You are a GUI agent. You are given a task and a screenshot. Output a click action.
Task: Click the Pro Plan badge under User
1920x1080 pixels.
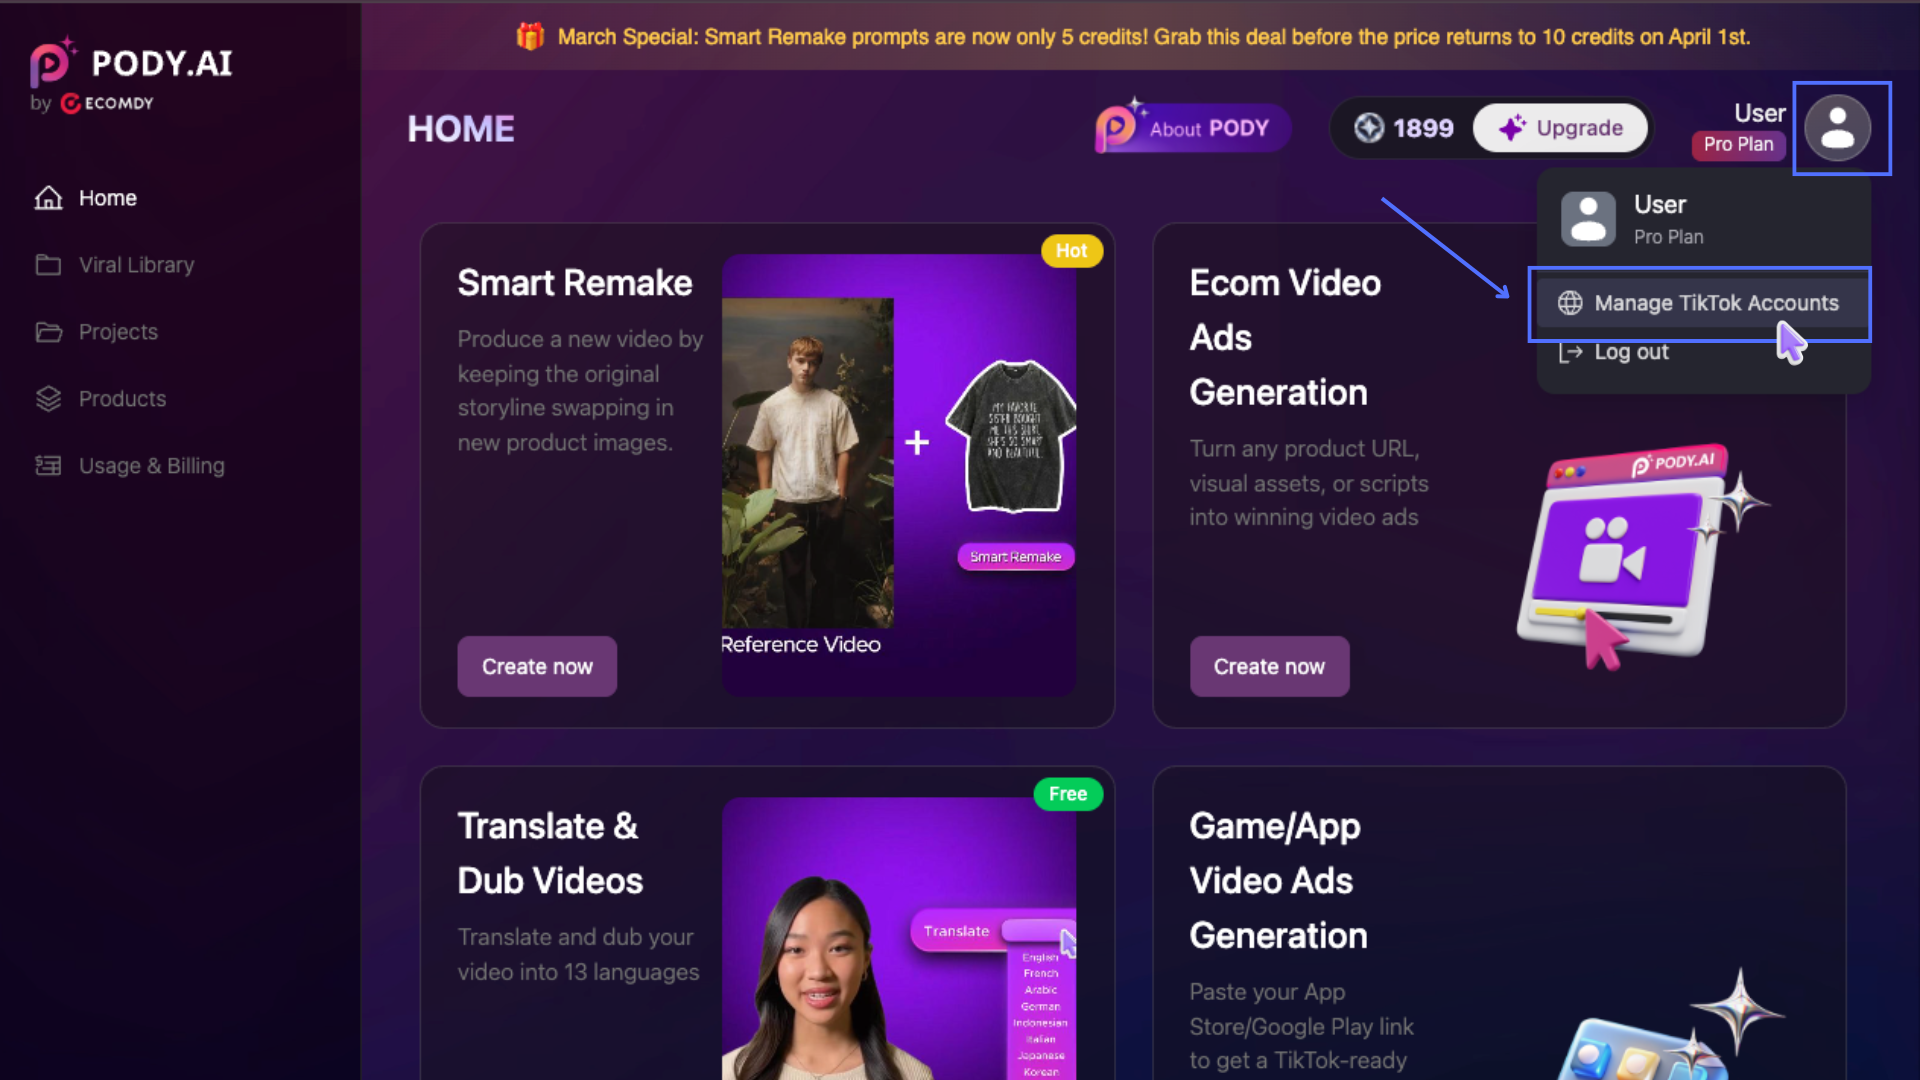click(x=1738, y=144)
